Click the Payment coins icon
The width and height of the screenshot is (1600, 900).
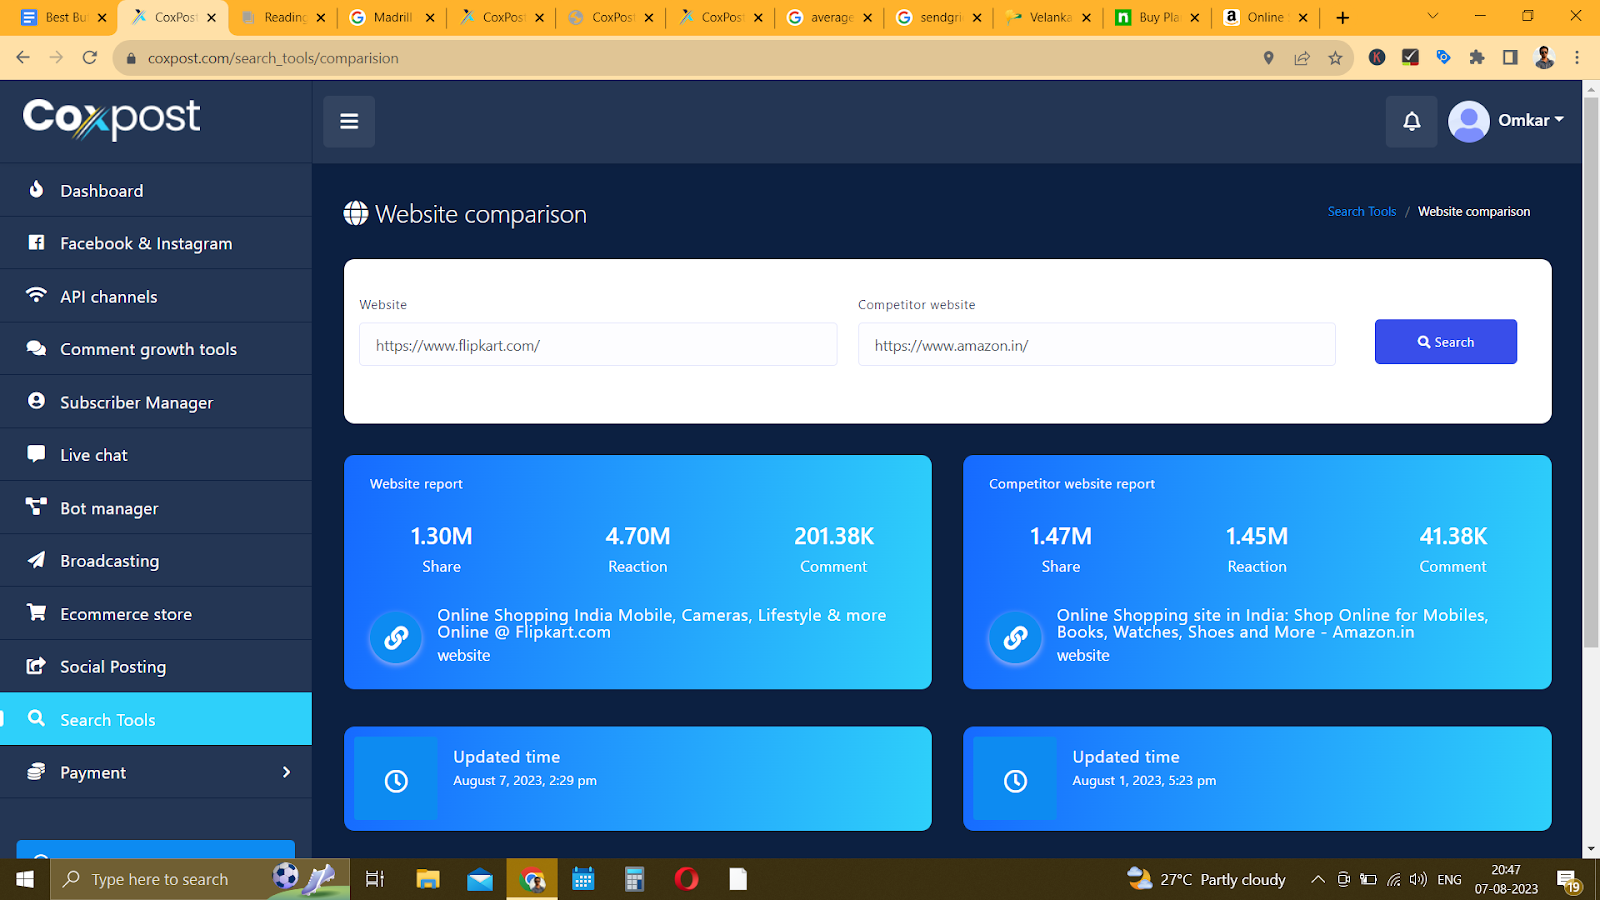(36, 771)
